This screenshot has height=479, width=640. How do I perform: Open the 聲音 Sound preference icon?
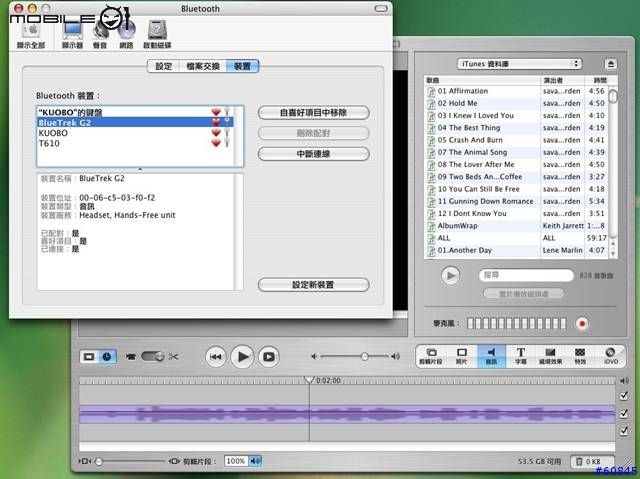coord(100,36)
